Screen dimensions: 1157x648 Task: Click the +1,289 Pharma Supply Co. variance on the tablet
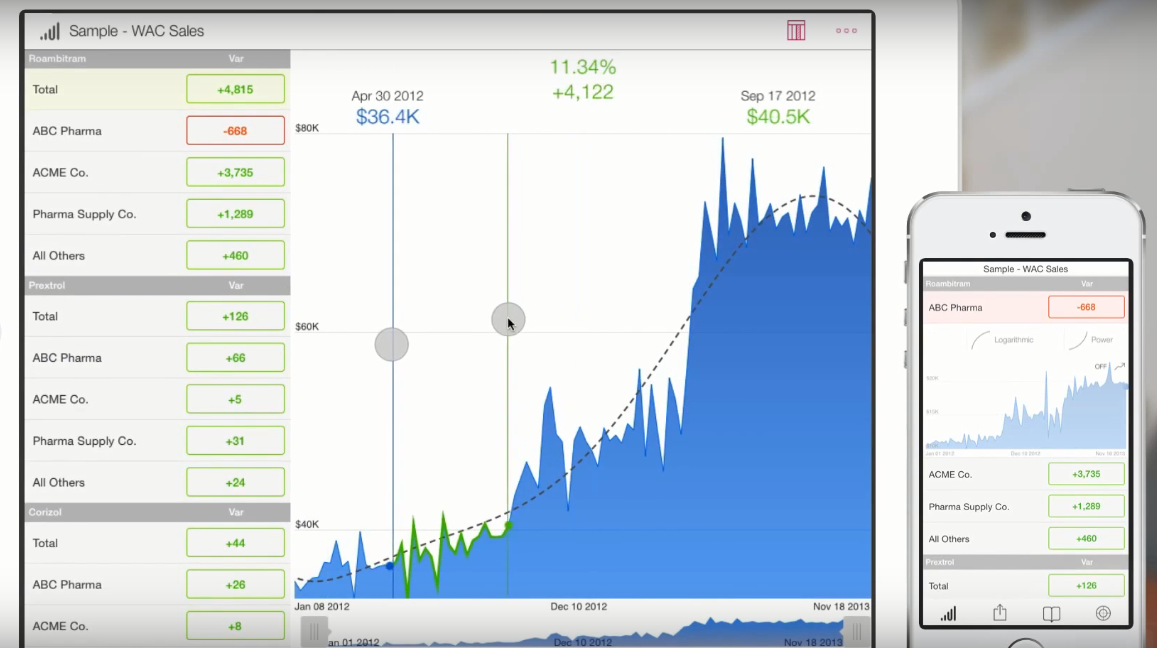(235, 214)
